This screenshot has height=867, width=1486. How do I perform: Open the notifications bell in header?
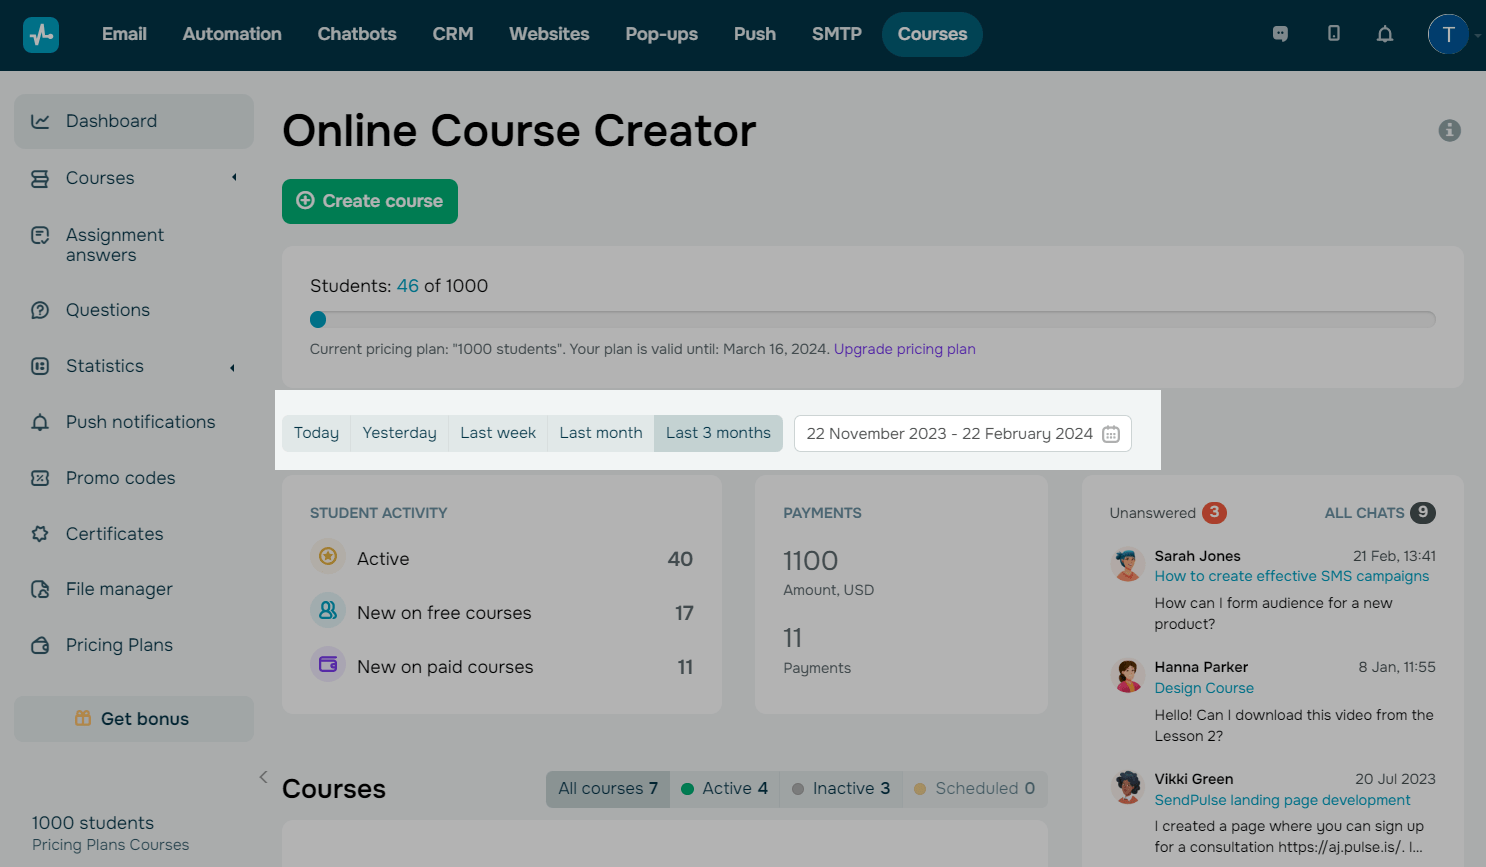(1385, 34)
